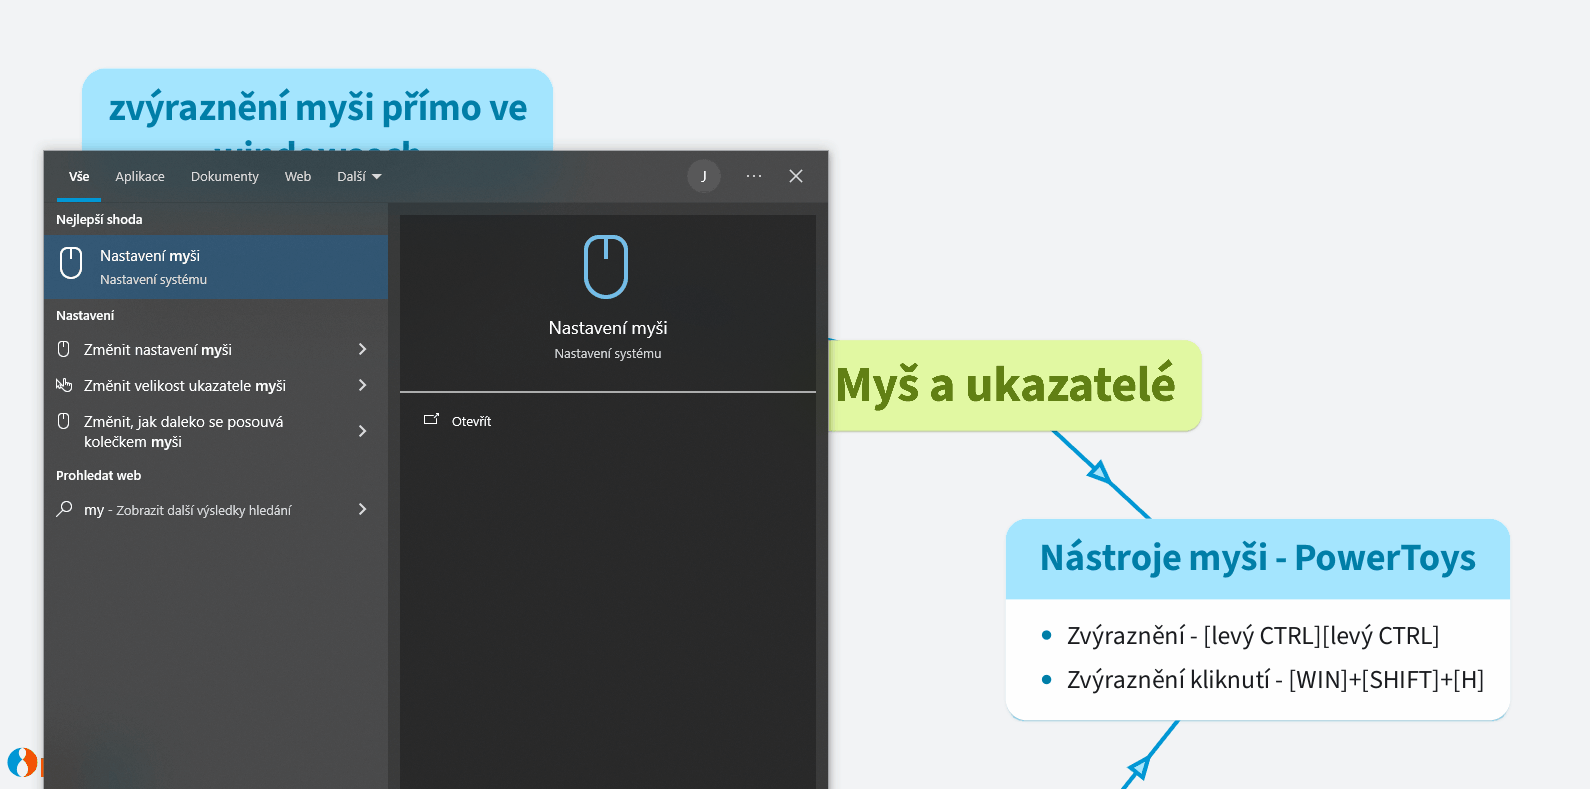The image size is (1590, 789).
Task: Expand scroll wheel distance setting chevron
Action: (x=362, y=431)
